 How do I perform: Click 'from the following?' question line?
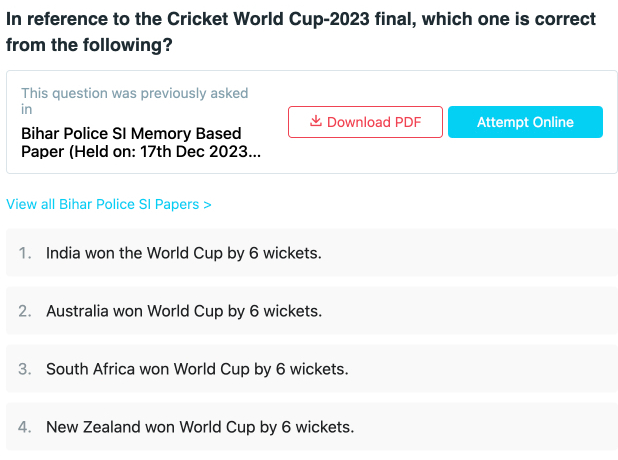point(89,45)
